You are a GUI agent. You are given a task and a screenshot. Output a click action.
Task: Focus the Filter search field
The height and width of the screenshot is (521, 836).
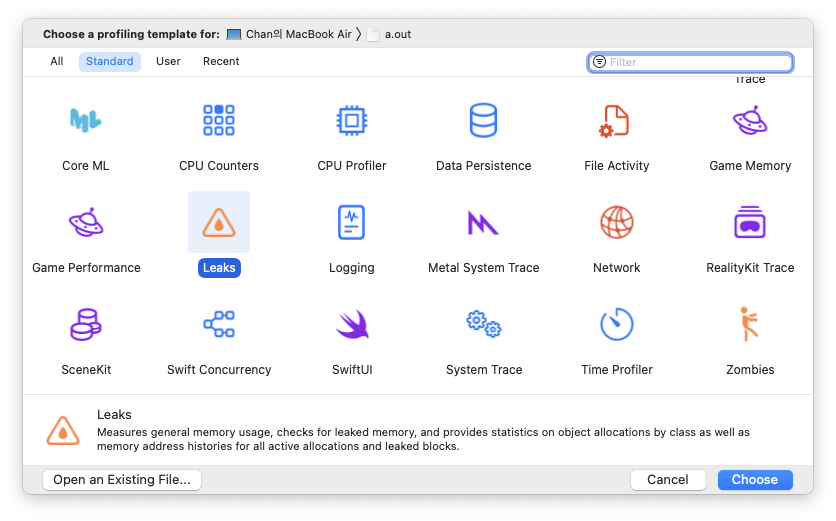point(690,62)
